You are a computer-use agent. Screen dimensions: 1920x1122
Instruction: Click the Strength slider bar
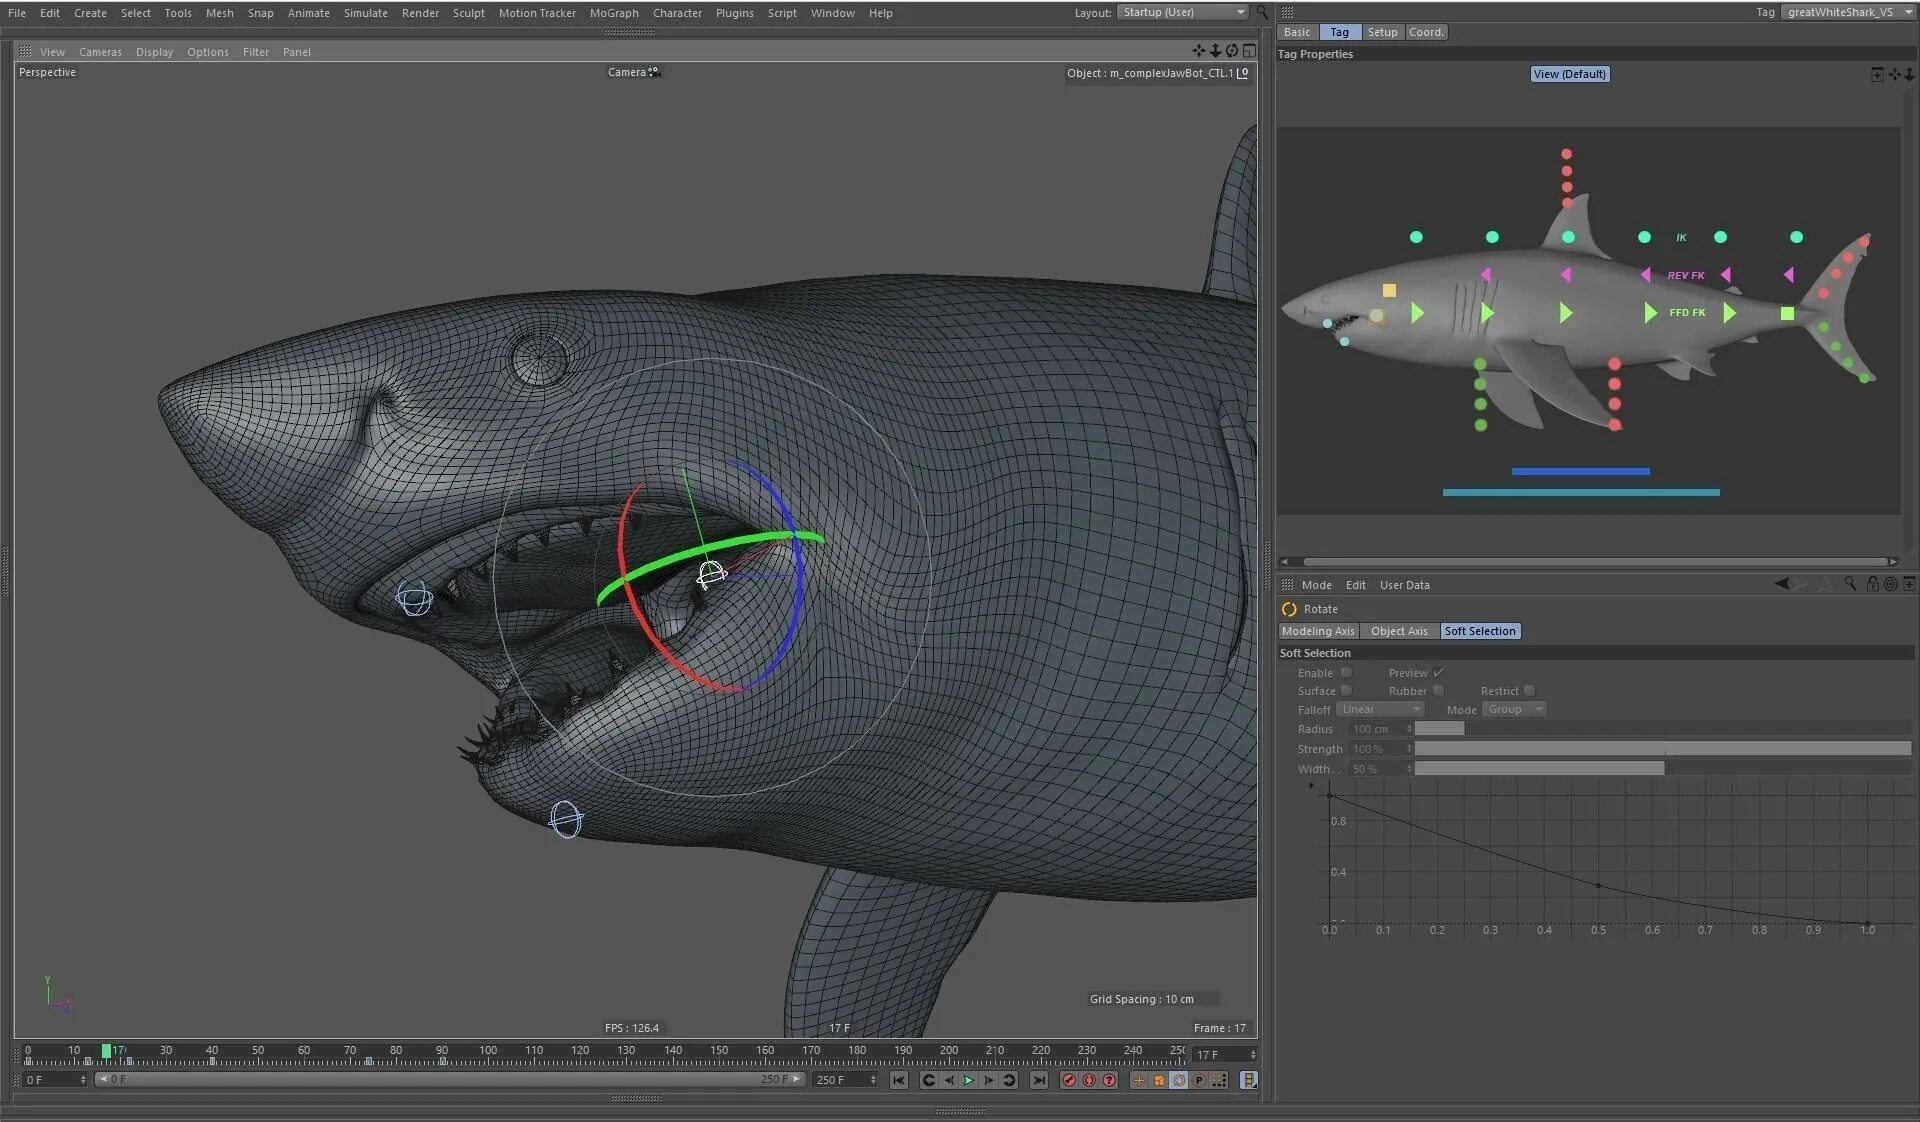click(x=1661, y=749)
